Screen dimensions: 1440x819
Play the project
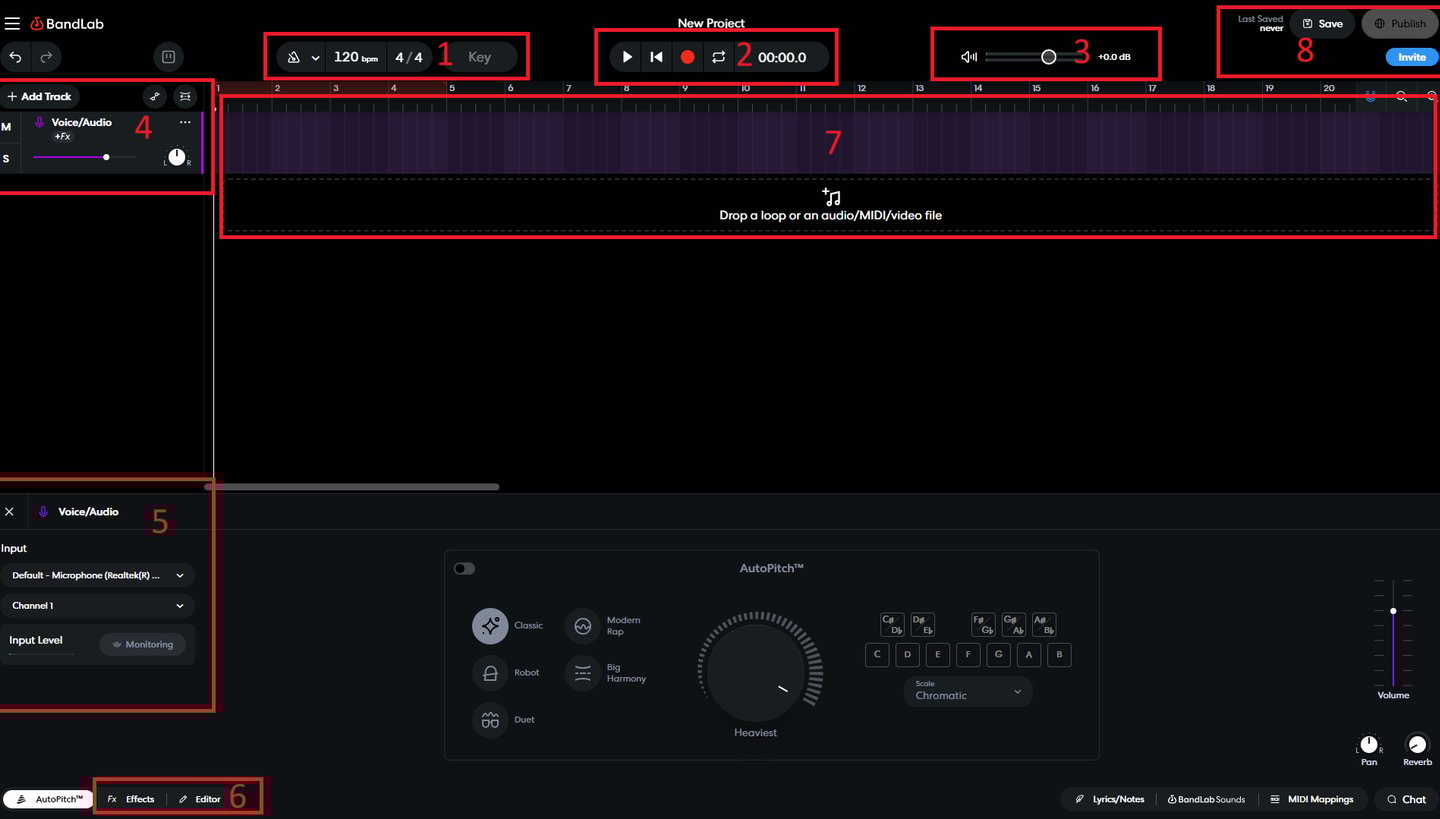pyautogui.click(x=627, y=57)
